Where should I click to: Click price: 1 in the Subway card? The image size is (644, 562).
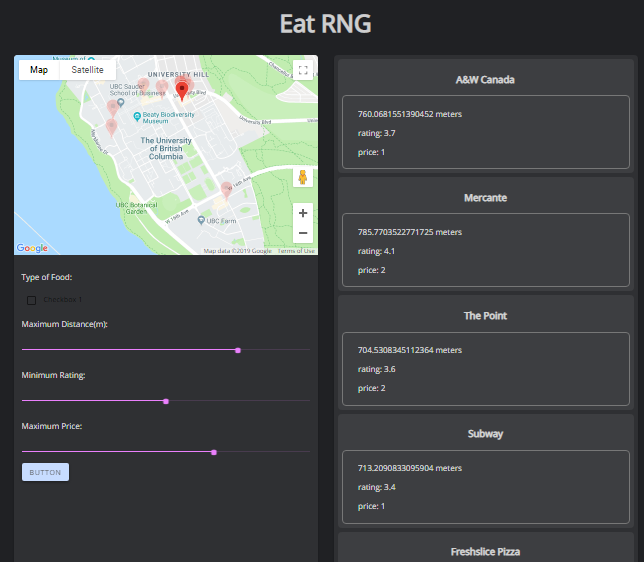point(371,506)
